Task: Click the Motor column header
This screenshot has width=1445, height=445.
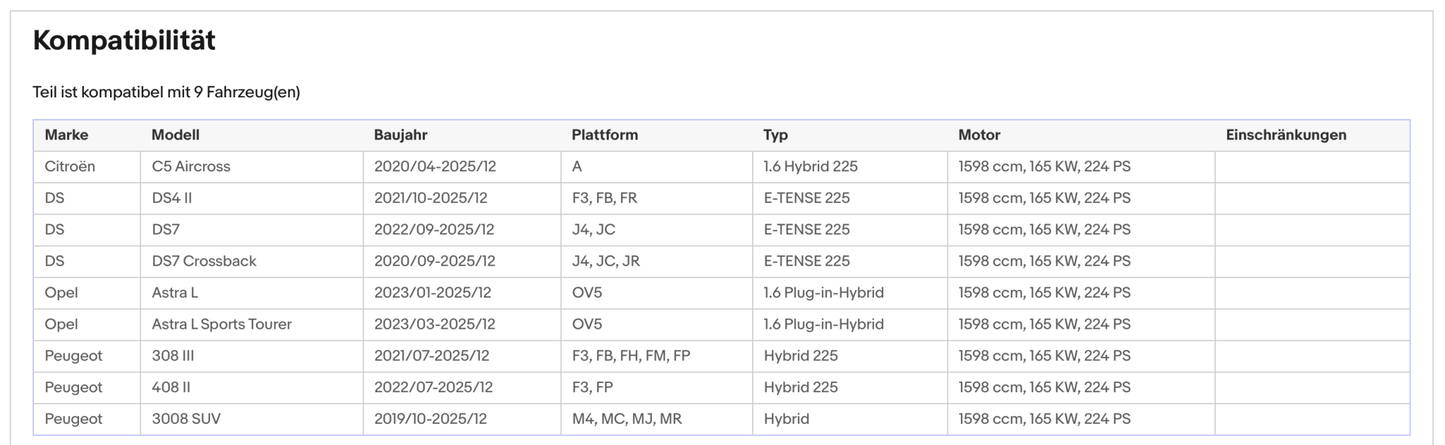Action: pyautogui.click(x=979, y=135)
